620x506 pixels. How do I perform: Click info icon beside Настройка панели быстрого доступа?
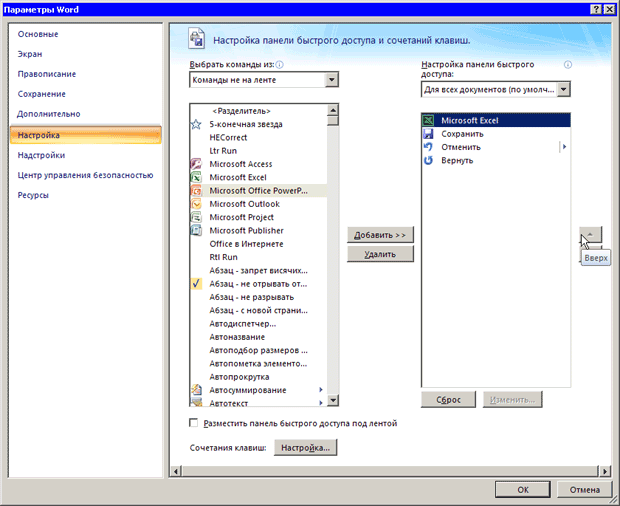pyautogui.click(x=567, y=65)
